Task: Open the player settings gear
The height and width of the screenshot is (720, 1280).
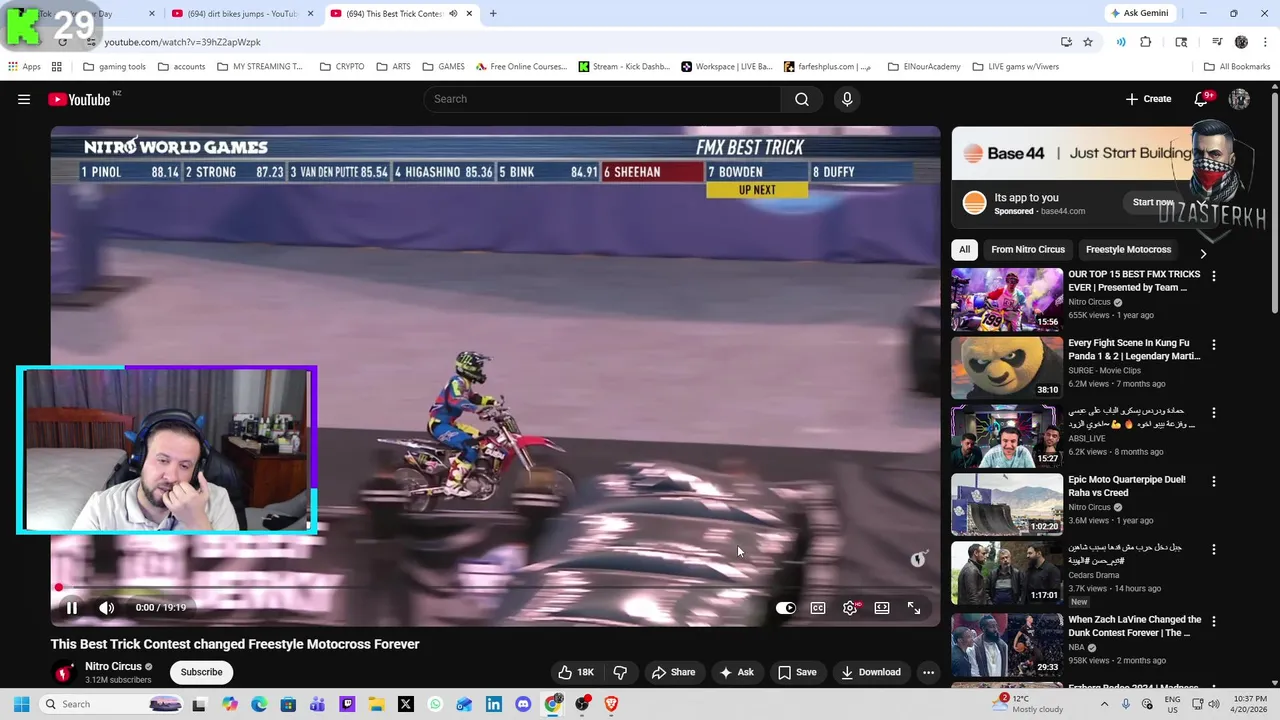Action: click(850, 608)
